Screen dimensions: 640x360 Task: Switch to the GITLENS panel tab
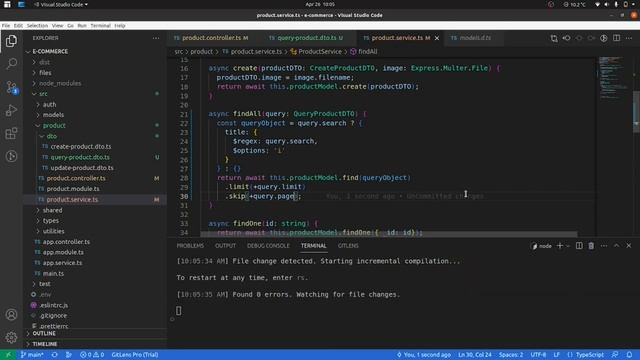click(348, 246)
